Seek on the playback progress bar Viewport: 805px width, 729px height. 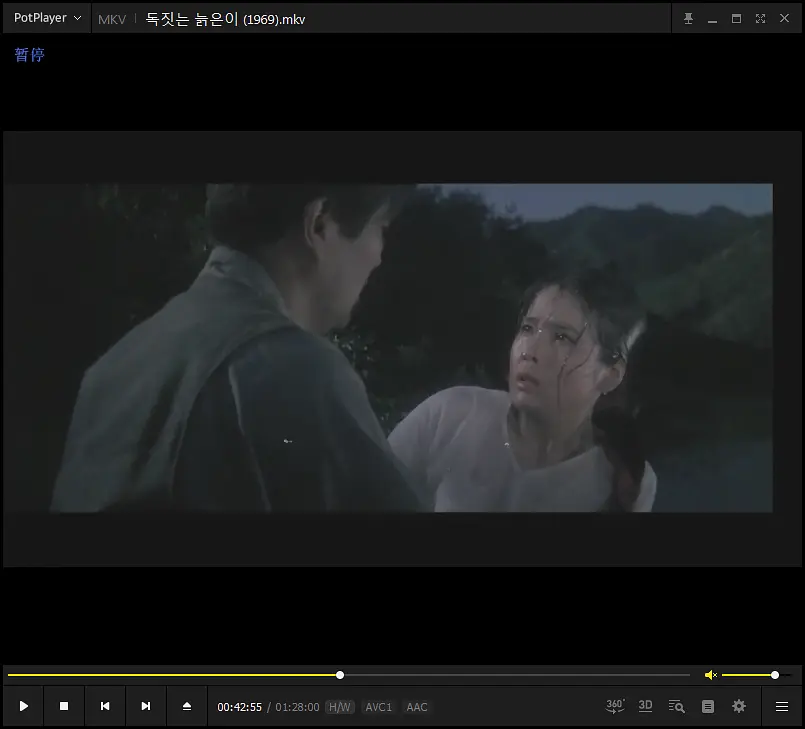point(349,675)
